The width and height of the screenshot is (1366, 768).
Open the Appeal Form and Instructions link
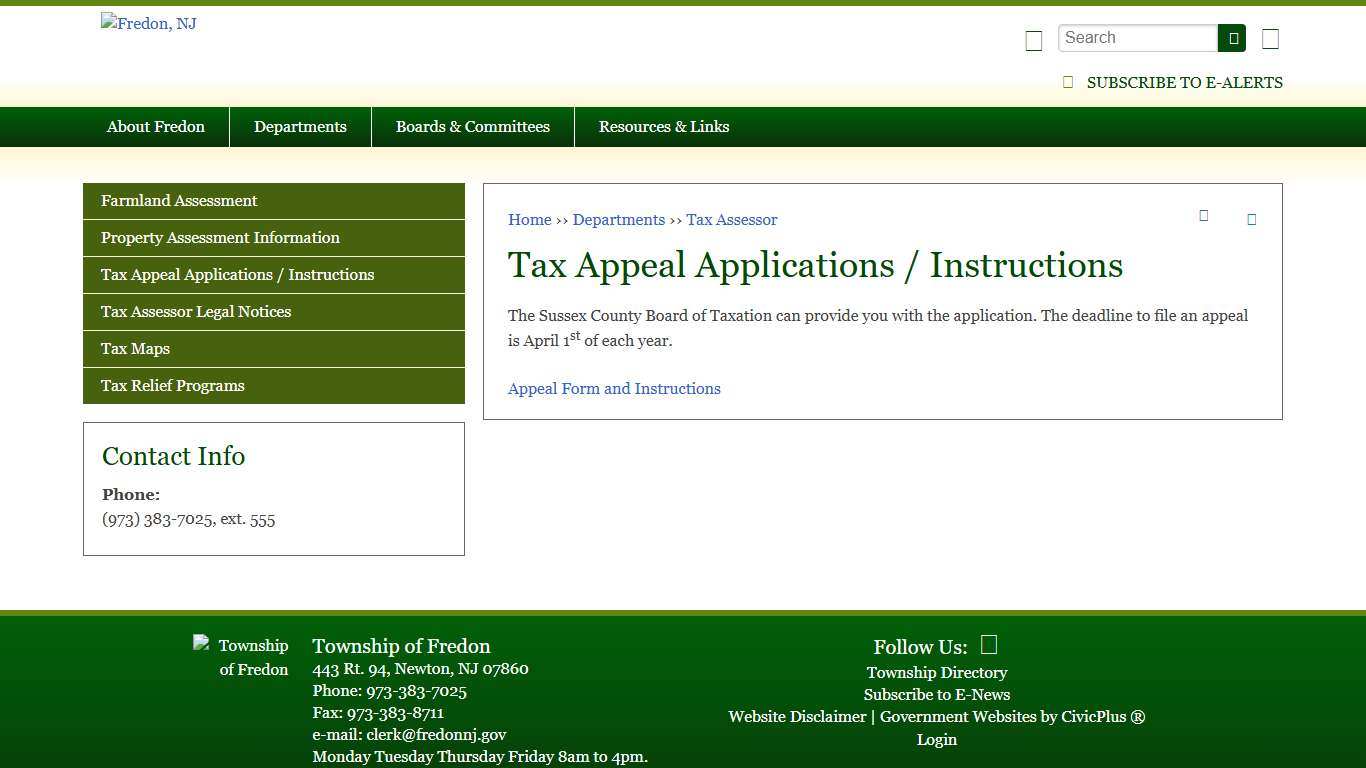[x=614, y=388]
